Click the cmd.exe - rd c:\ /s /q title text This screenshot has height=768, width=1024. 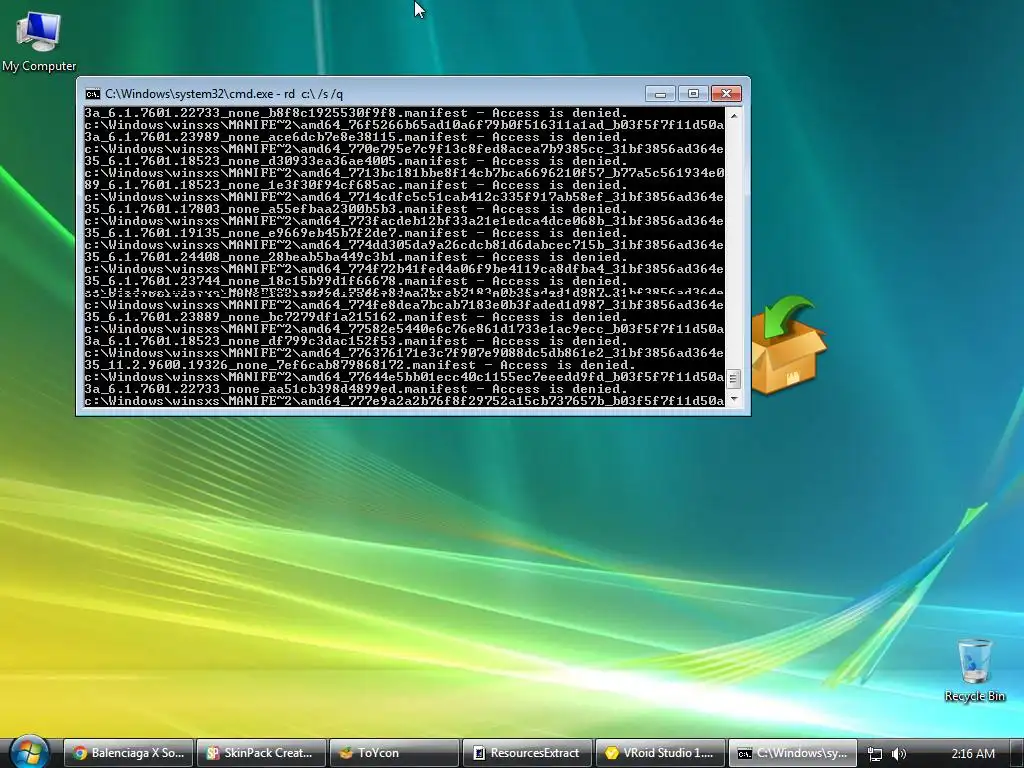click(x=223, y=94)
